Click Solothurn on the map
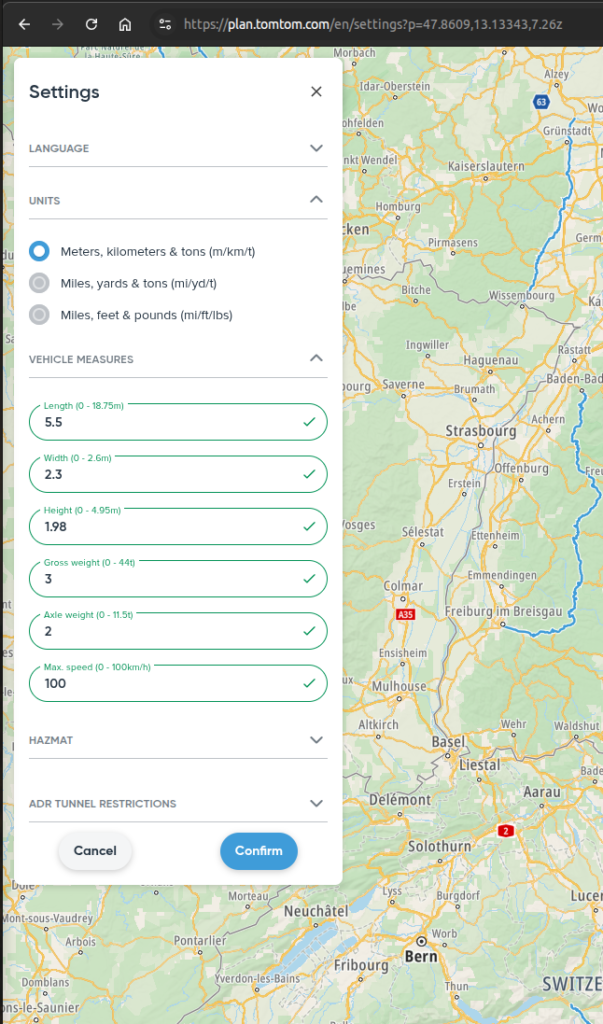Screen dimensions: 603x1024 pos(440,846)
